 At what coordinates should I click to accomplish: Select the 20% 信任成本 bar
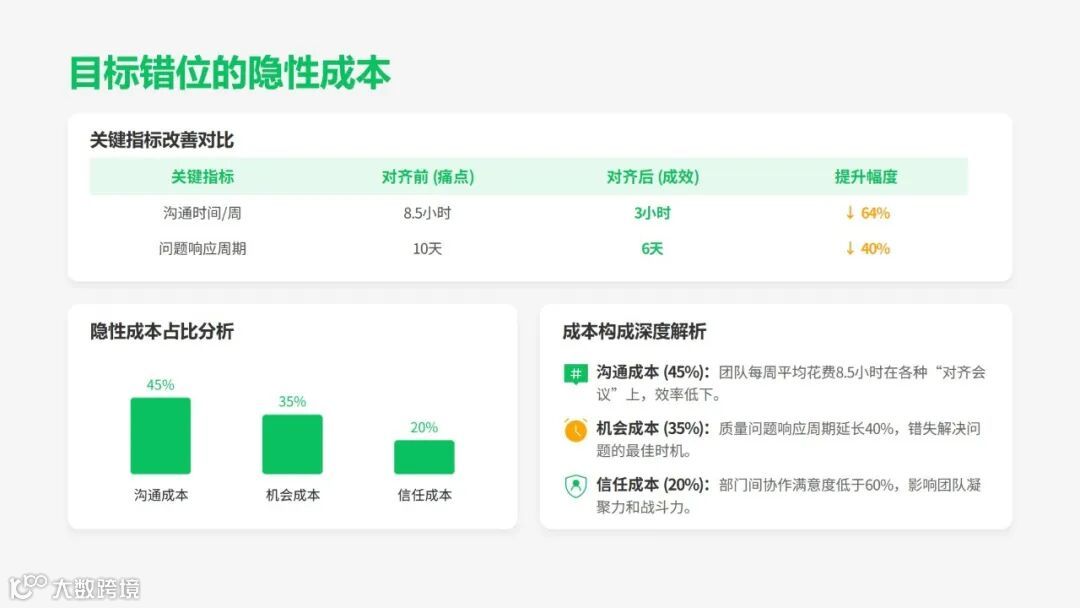[x=424, y=457]
